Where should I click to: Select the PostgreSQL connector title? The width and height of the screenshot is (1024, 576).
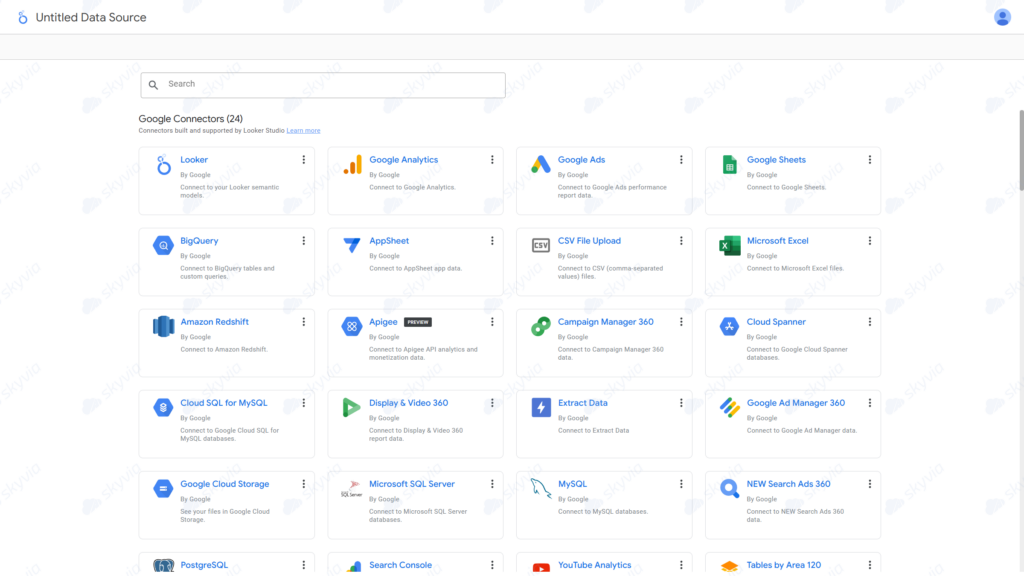(204, 565)
